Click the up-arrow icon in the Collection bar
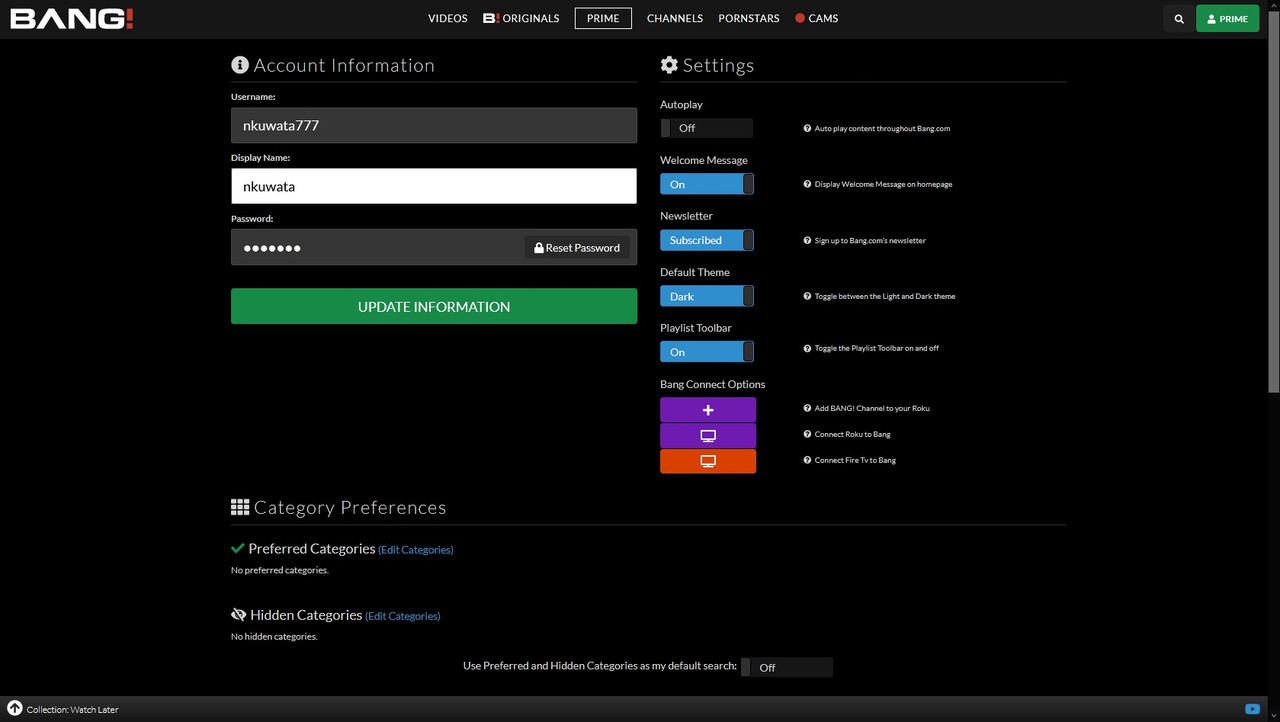Image resolution: width=1280 pixels, height=722 pixels. pos(15,709)
